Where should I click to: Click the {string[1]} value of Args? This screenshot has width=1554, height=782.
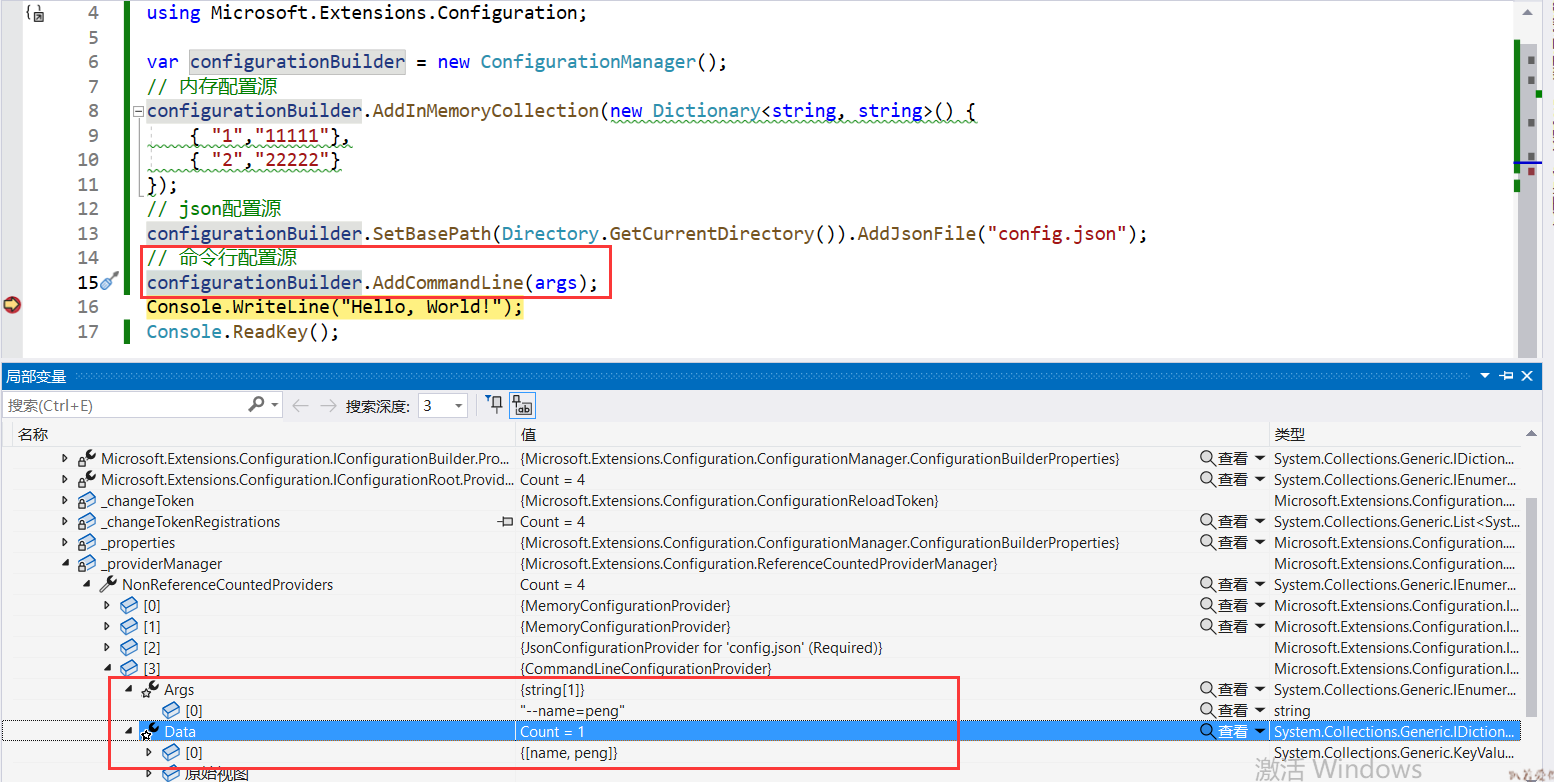click(x=552, y=690)
